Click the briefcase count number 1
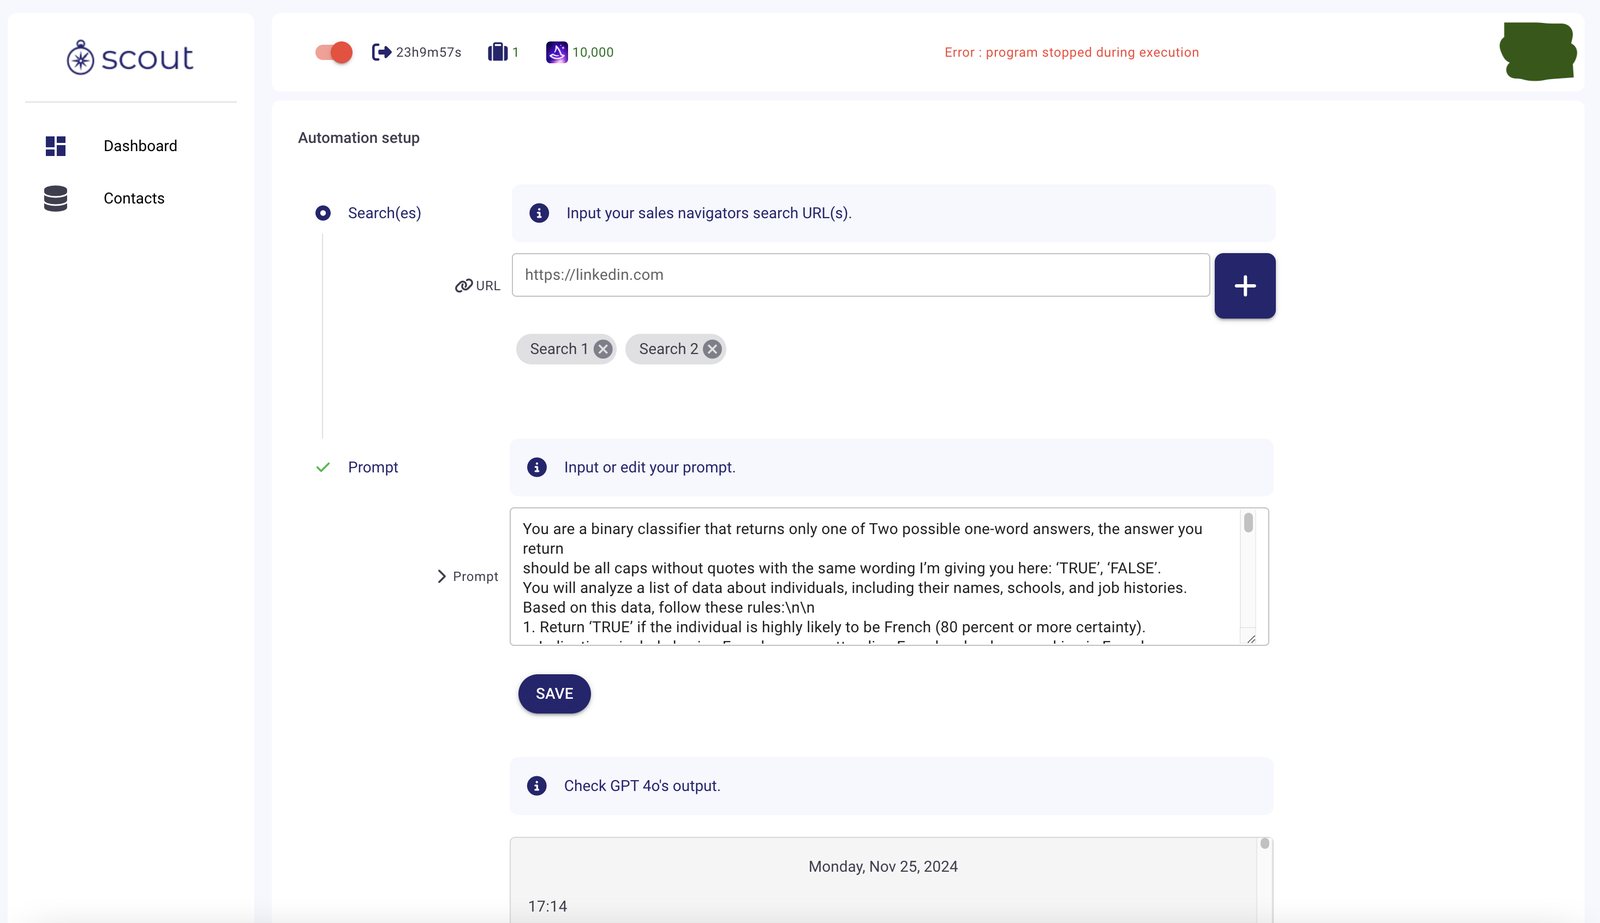This screenshot has width=1600, height=923. [516, 52]
